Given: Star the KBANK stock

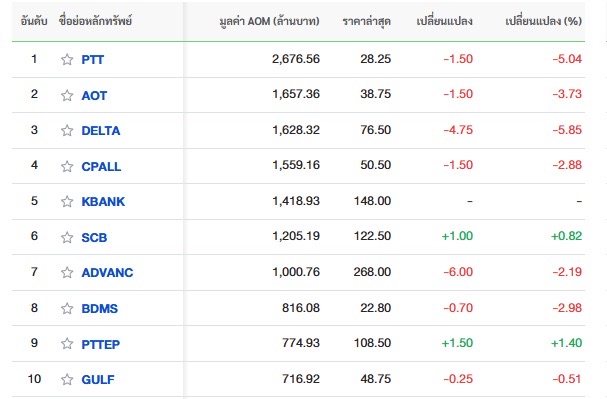Looking at the screenshot, I should (67, 202).
